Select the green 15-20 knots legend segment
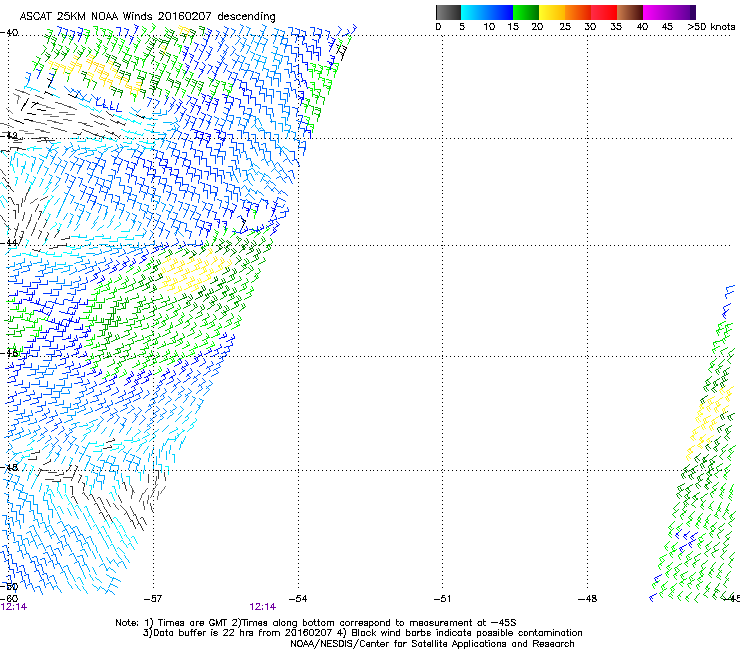 [x=526, y=12]
